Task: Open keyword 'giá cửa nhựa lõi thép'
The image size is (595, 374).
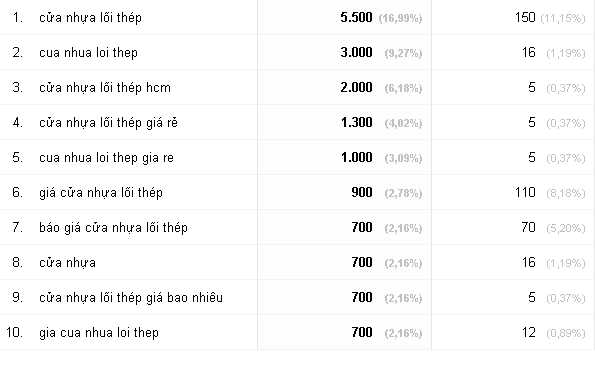Action: pos(101,193)
